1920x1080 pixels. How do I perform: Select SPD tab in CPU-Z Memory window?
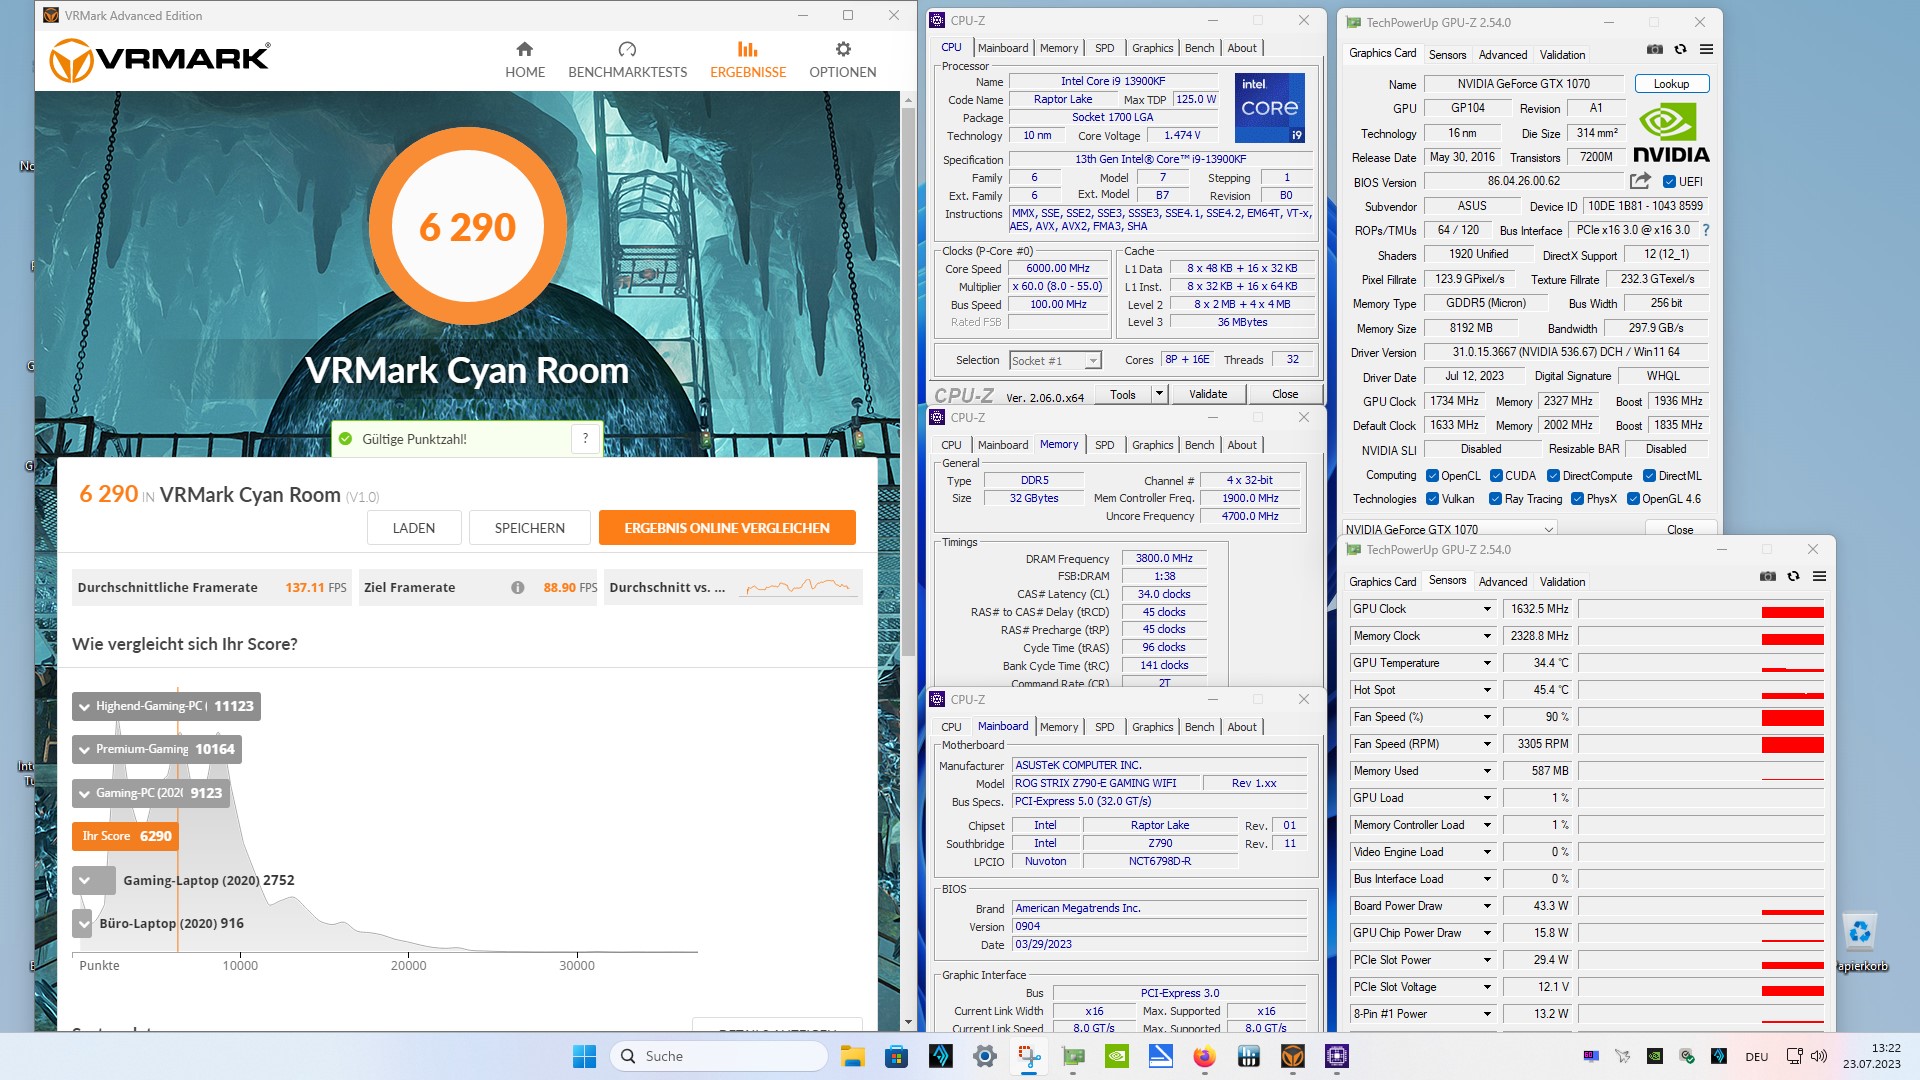tap(1104, 445)
